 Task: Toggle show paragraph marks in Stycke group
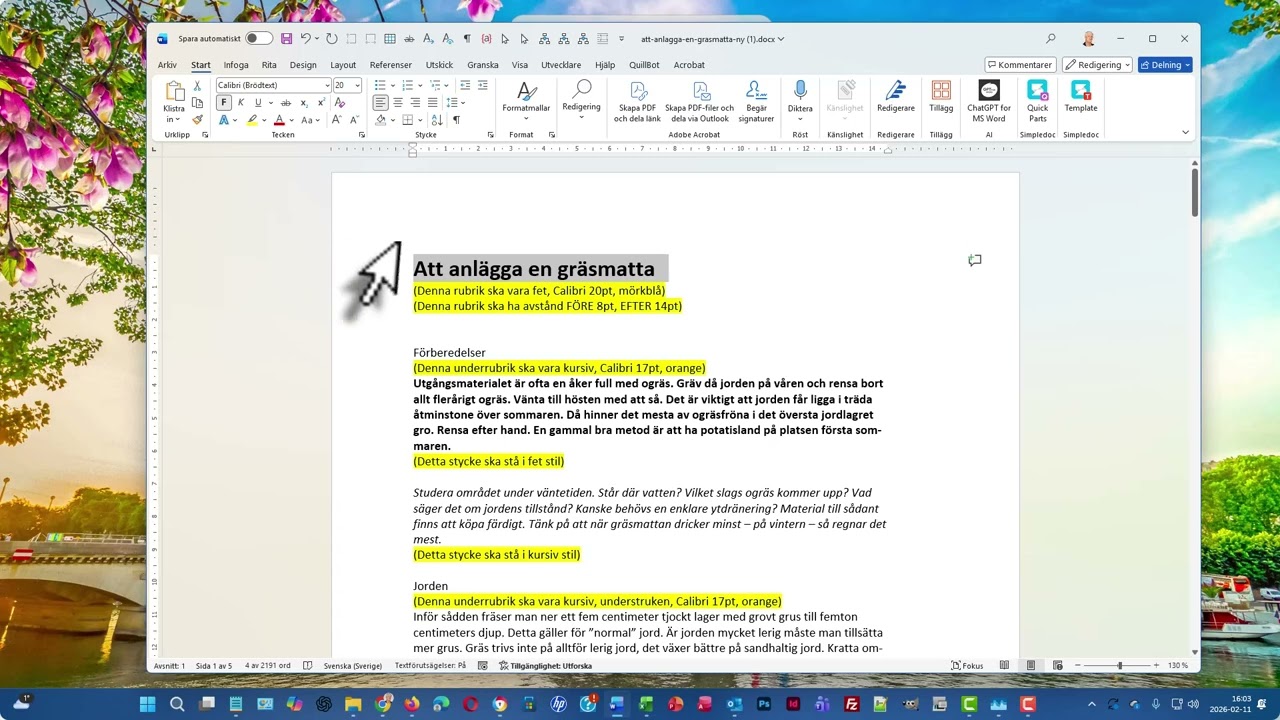pos(456,119)
